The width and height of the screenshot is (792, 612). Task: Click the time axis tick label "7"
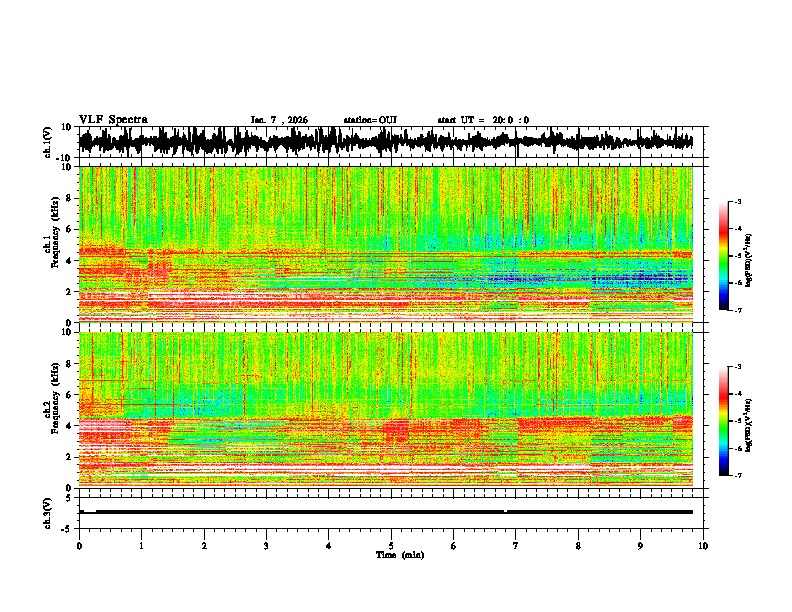tap(516, 546)
